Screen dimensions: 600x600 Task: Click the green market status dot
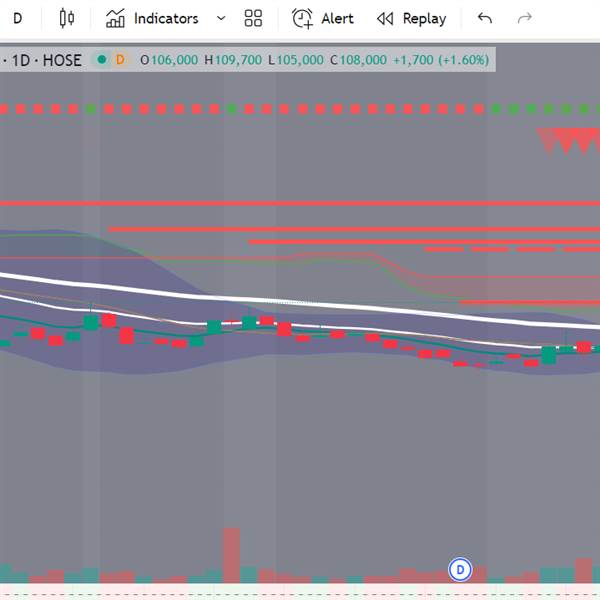click(102, 60)
